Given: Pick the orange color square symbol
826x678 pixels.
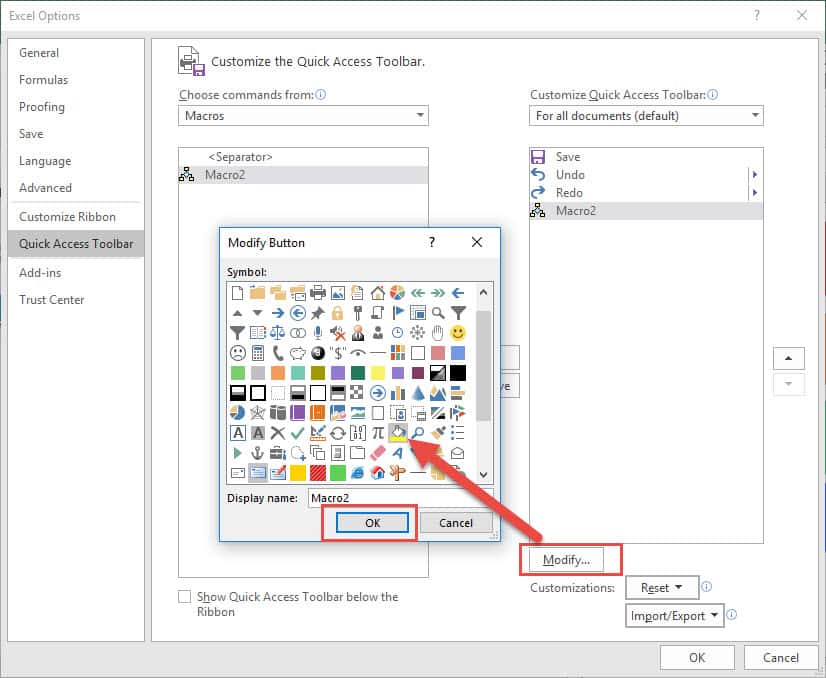Looking at the screenshot, I should coord(278,373).
